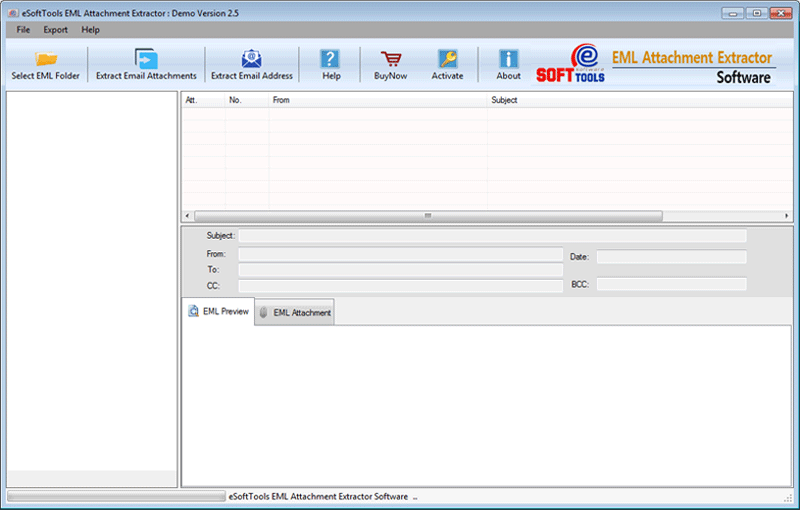Click the EML preview content area
This screenshot has width=800, height=510.
[x=487, y=405]
